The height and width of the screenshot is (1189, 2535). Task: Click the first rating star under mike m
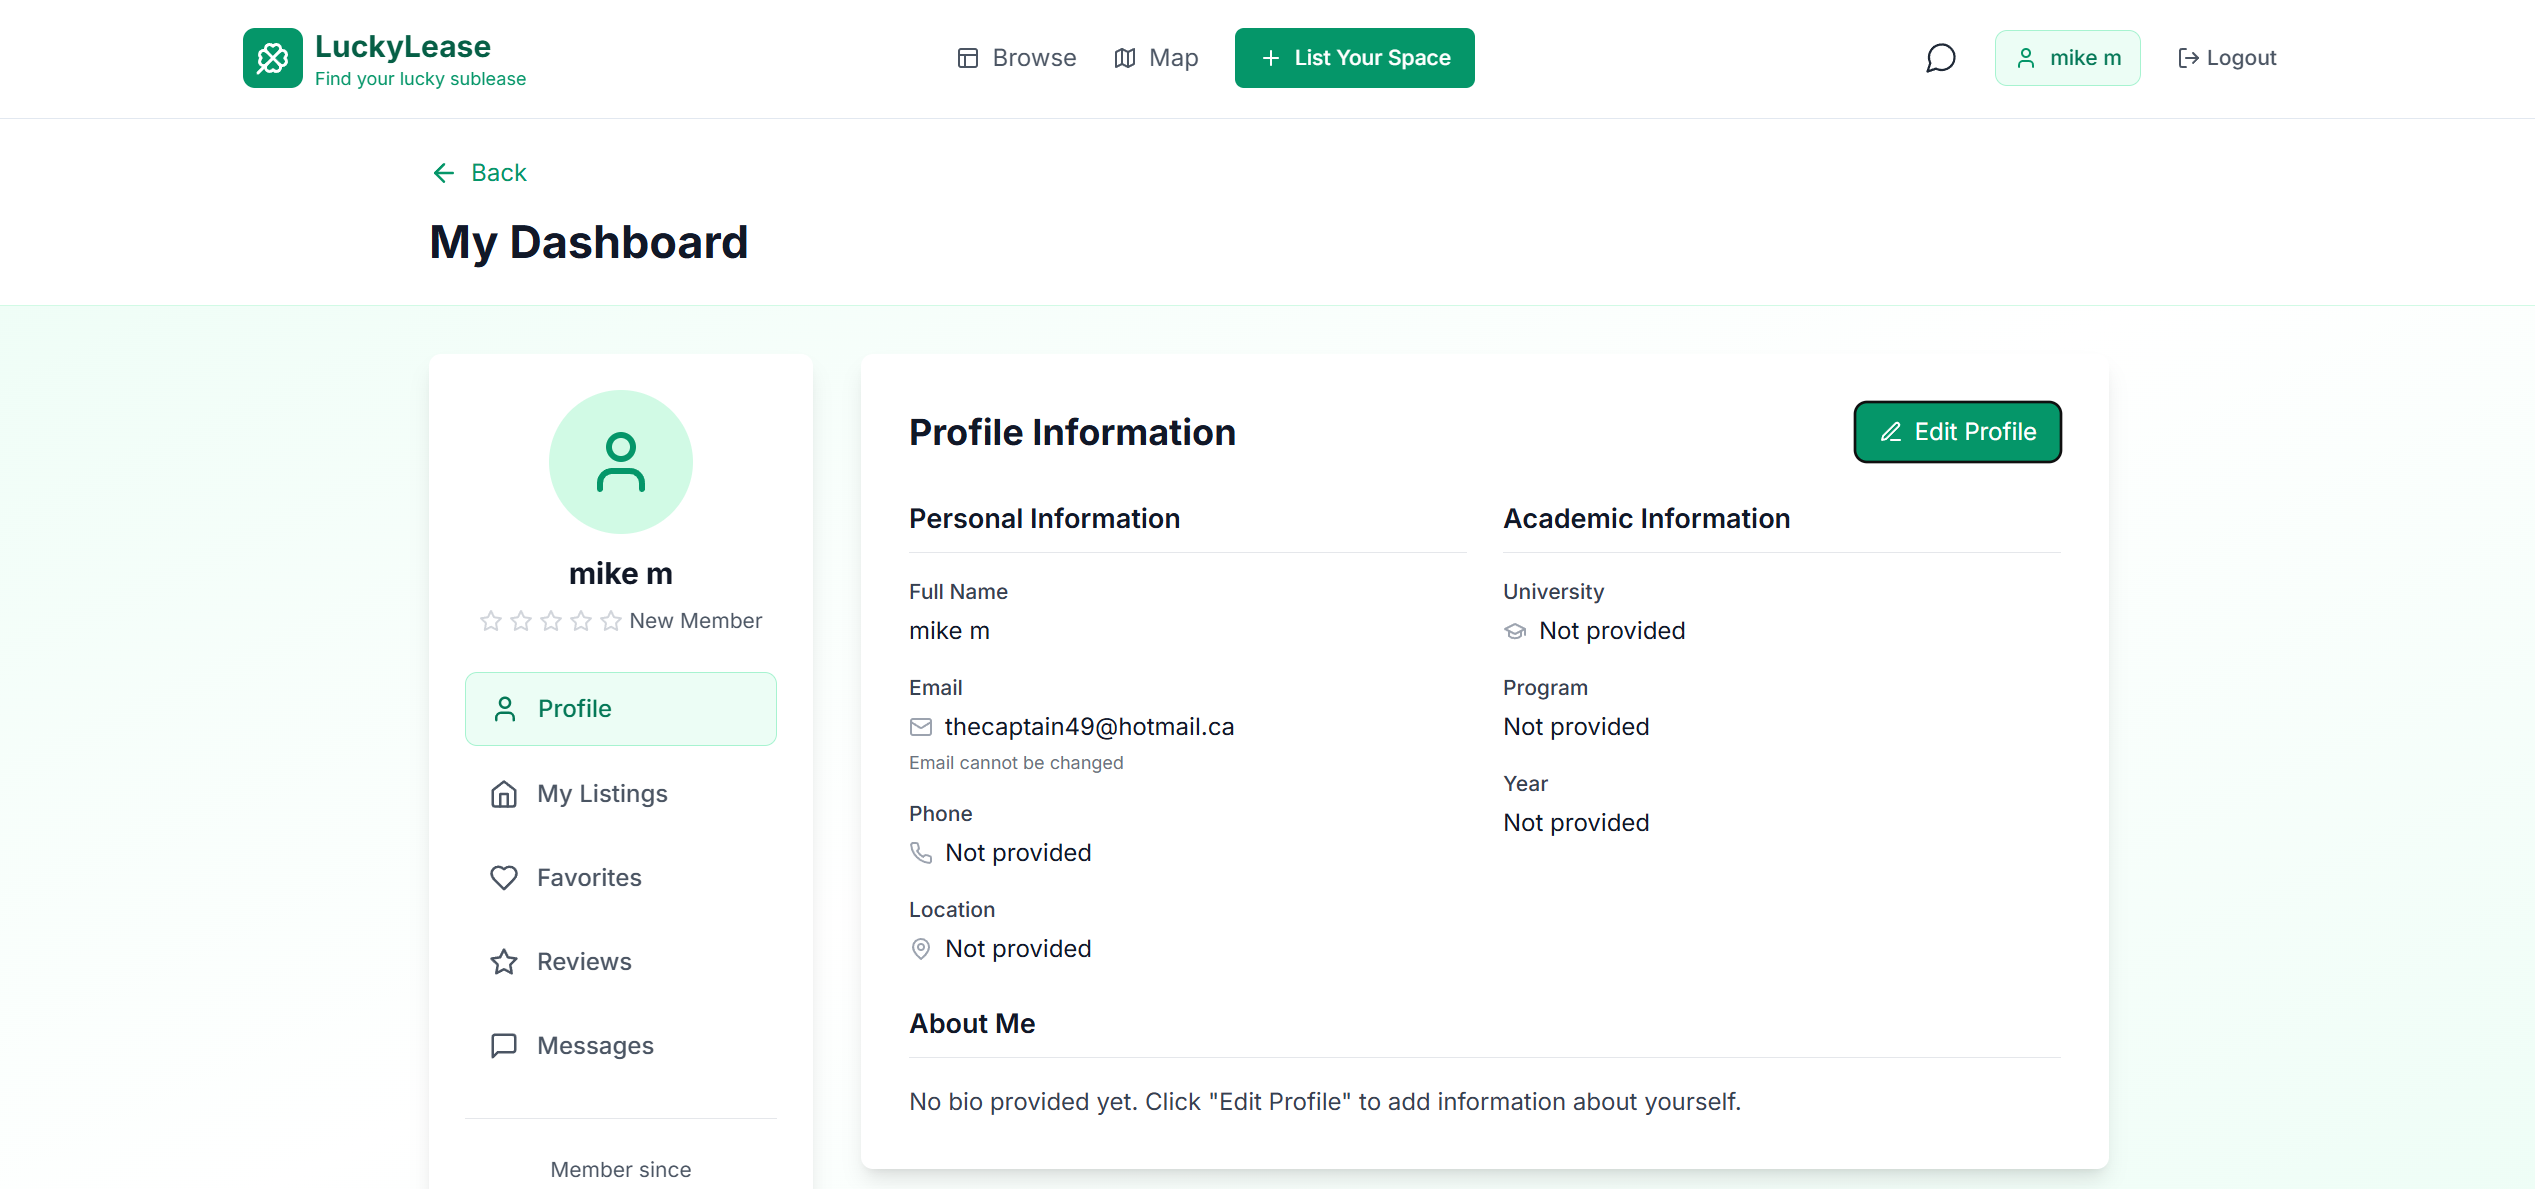click(x=491, y=621)
